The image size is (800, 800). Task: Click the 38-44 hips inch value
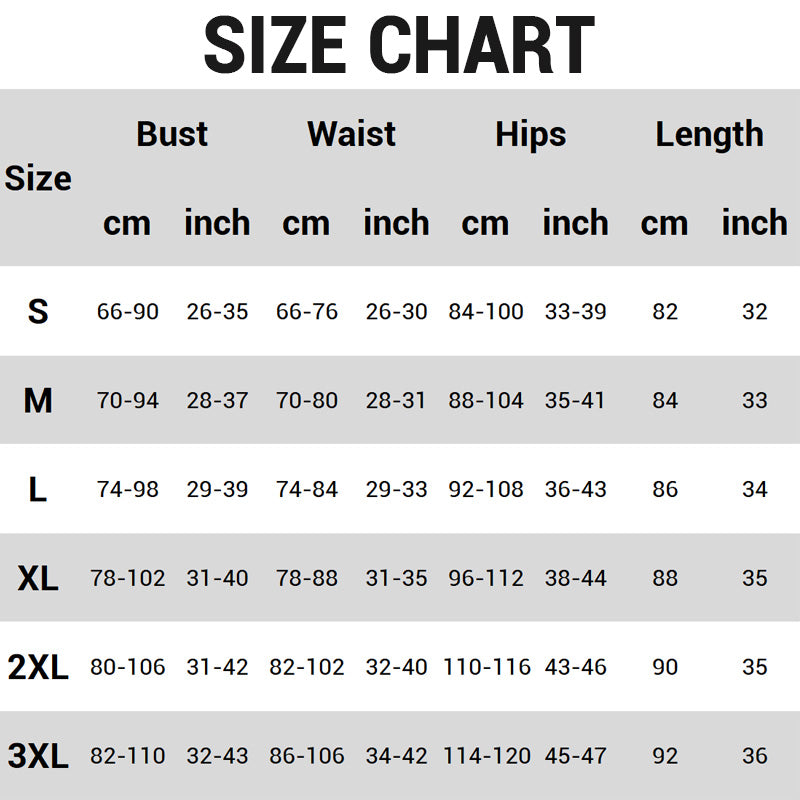575,578
